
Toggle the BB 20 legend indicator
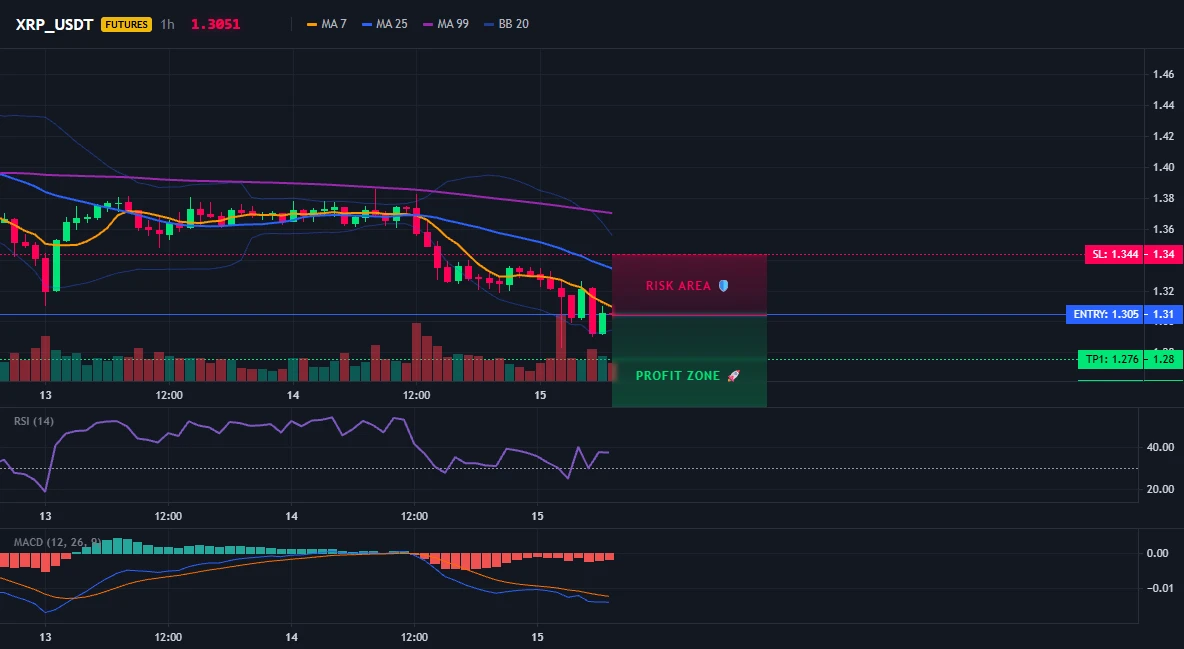coord(506,24)
